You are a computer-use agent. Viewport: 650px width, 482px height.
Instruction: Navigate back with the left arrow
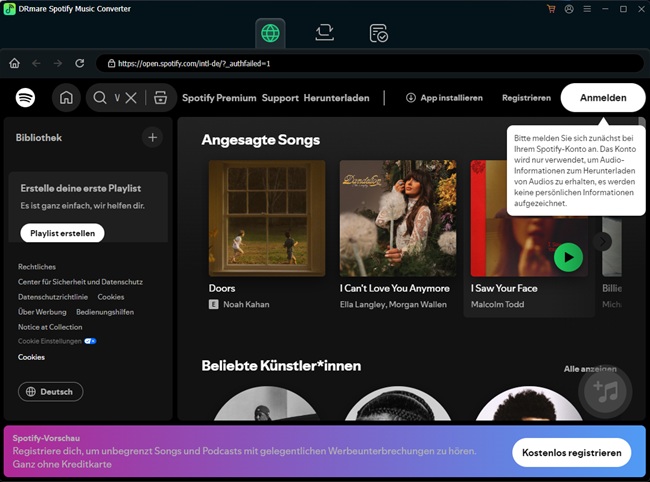[x=36, y=63]
